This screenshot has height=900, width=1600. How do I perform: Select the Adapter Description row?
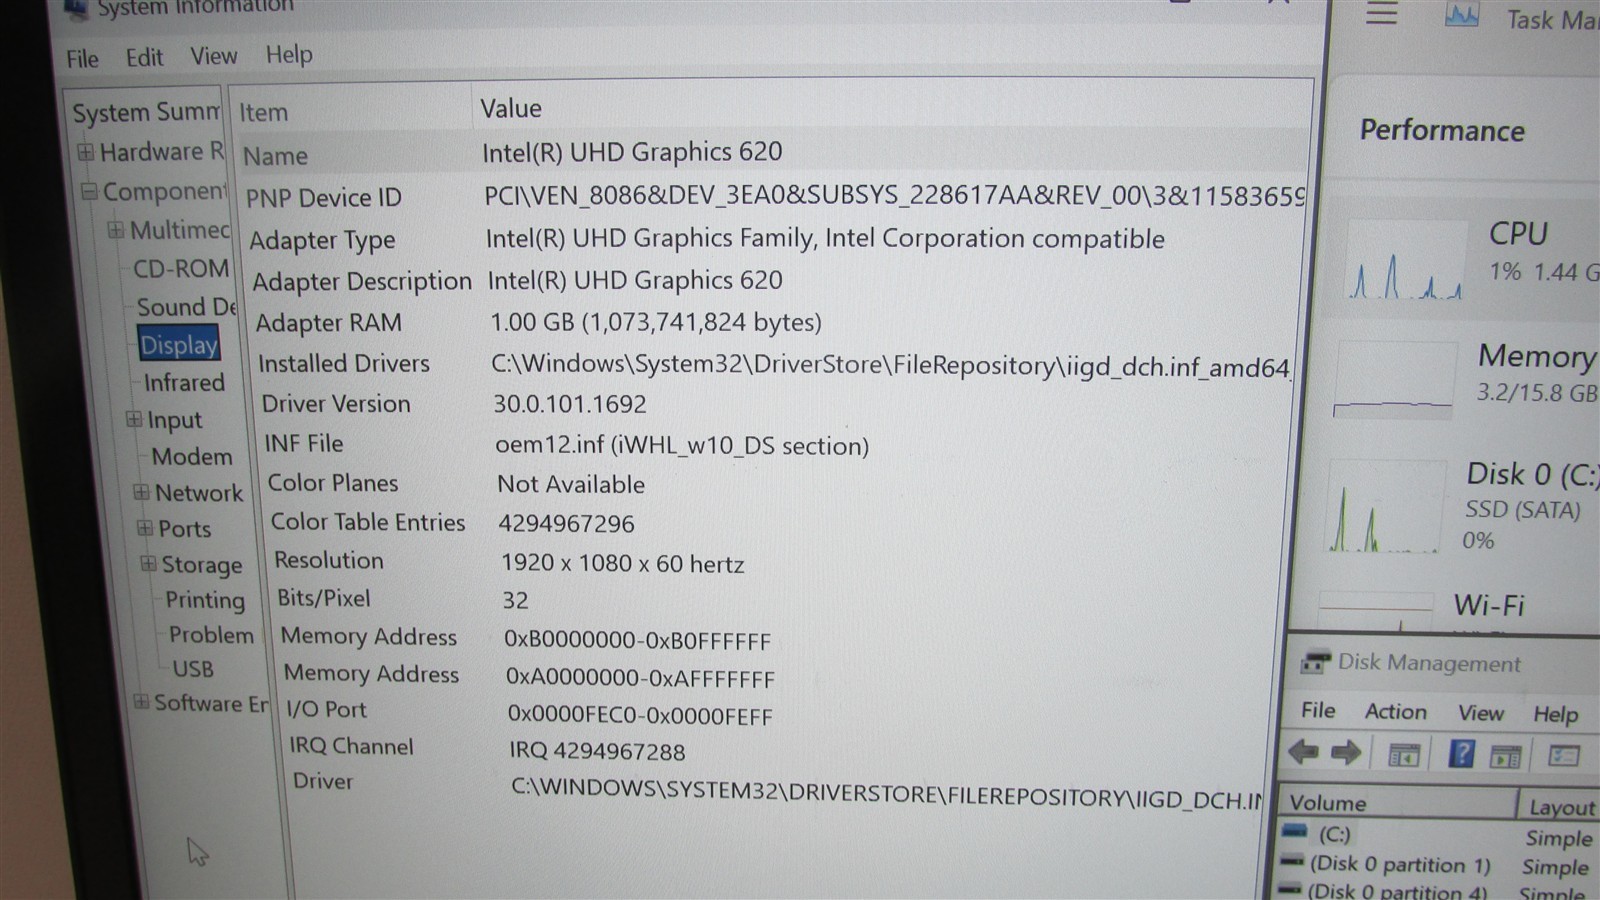coord(775,281)
